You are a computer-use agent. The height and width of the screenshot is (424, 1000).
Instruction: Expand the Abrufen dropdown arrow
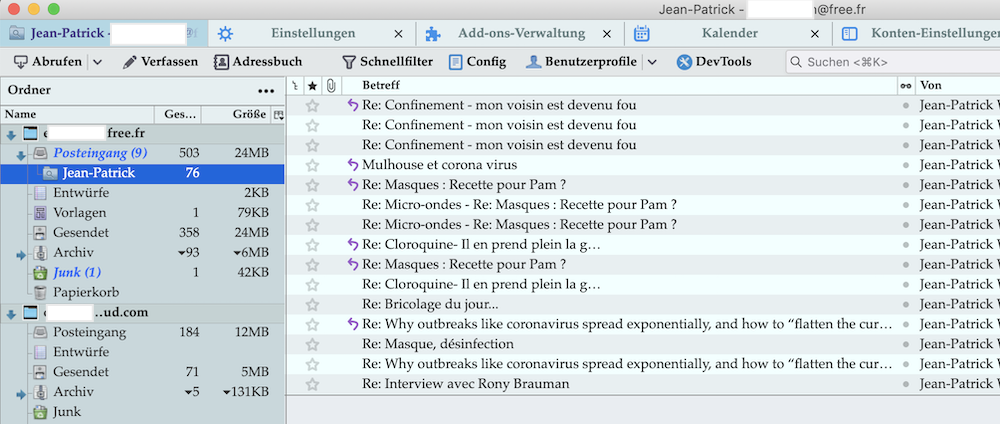[x=97, y=62]
